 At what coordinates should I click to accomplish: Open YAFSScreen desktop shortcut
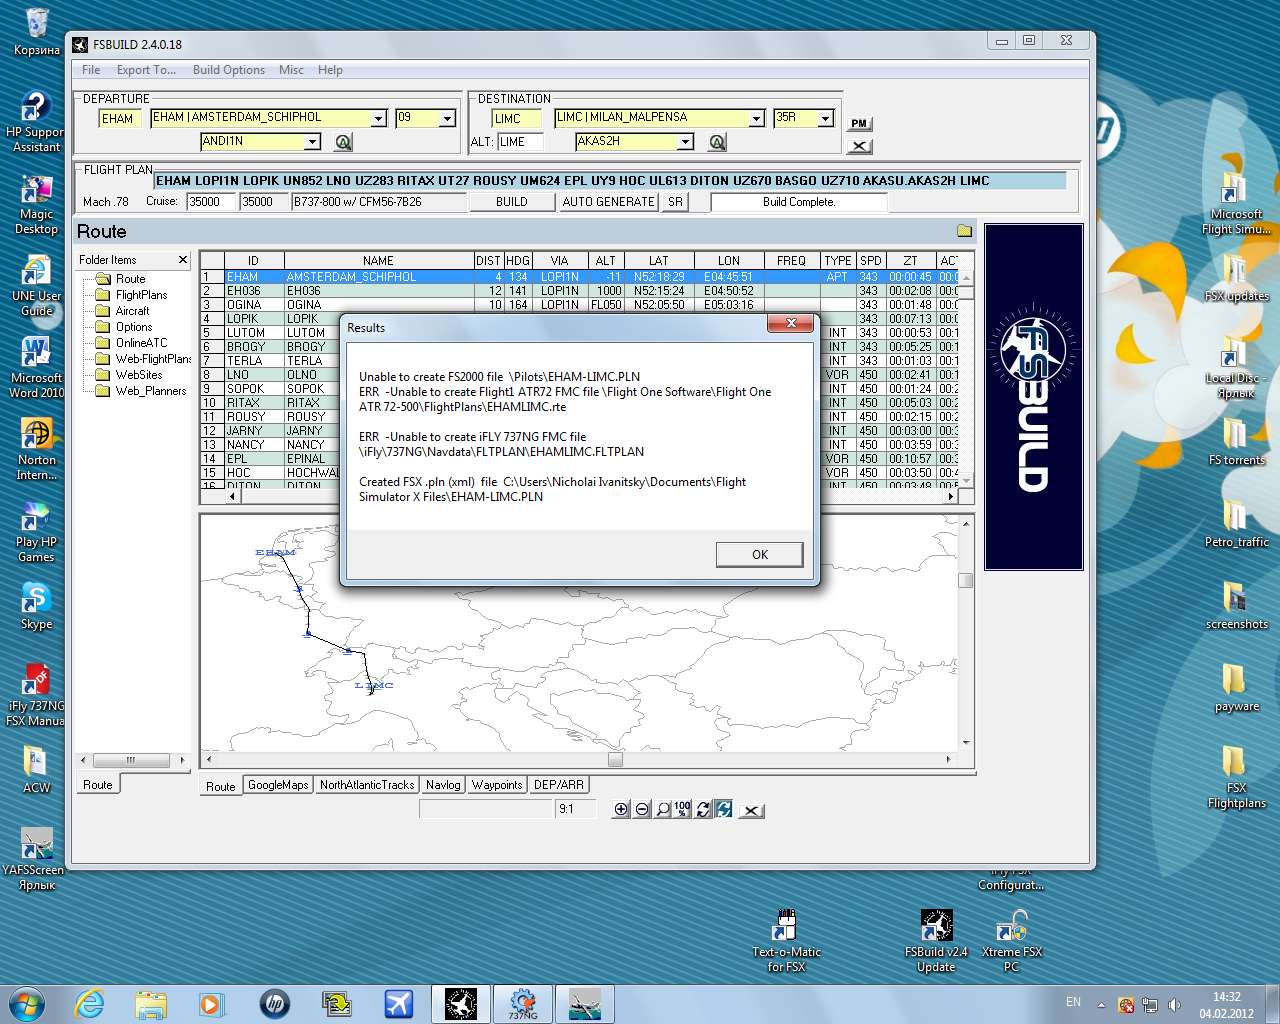tap(36, 859)
